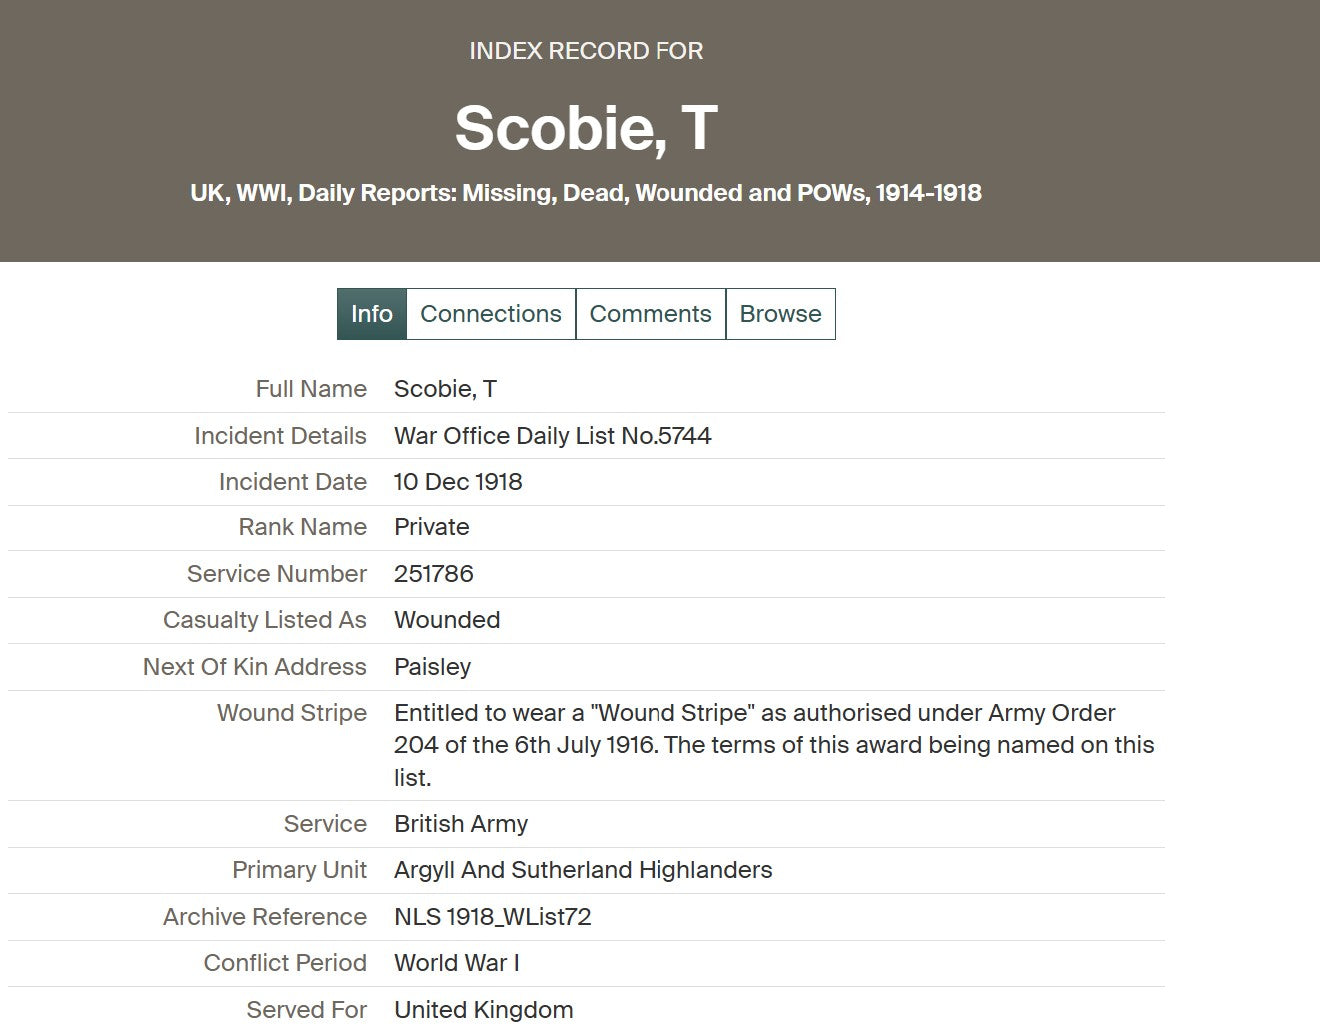This screenshot has width=1320, height=1030.
Task: Click archive reference NLS 1918_WList72
Action: (x=492, y=917)
